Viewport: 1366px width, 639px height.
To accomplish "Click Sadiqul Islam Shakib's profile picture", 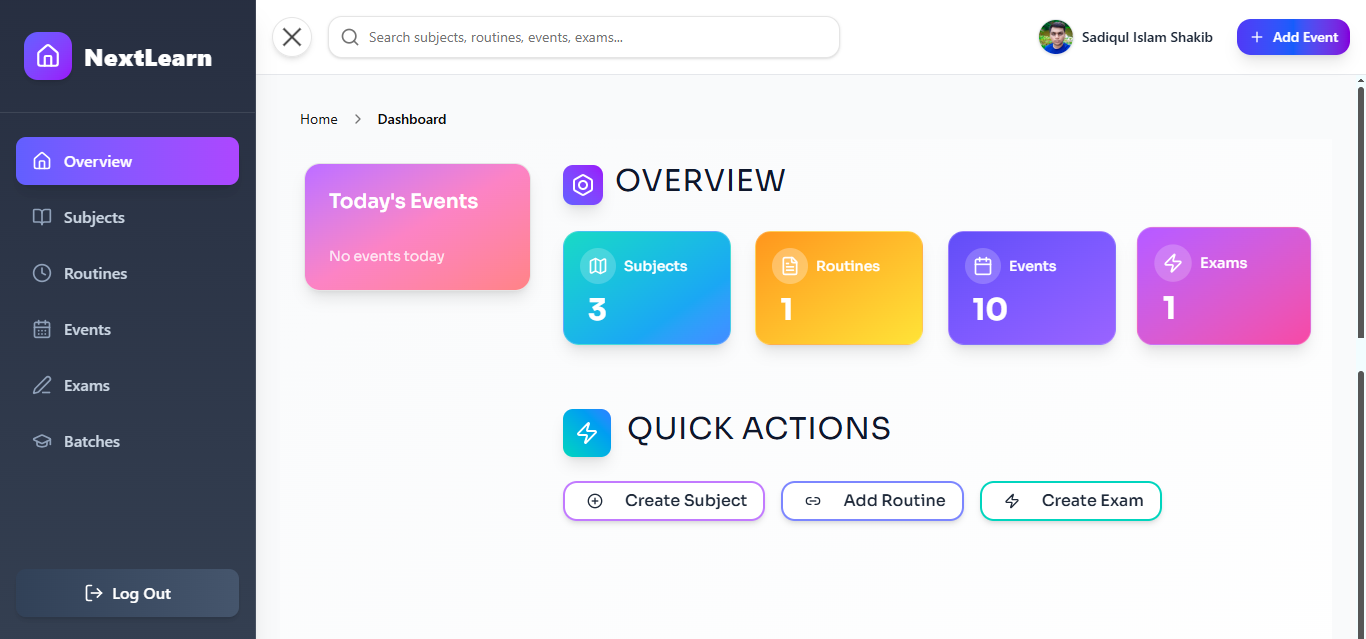I will (x=1055, y=37).
